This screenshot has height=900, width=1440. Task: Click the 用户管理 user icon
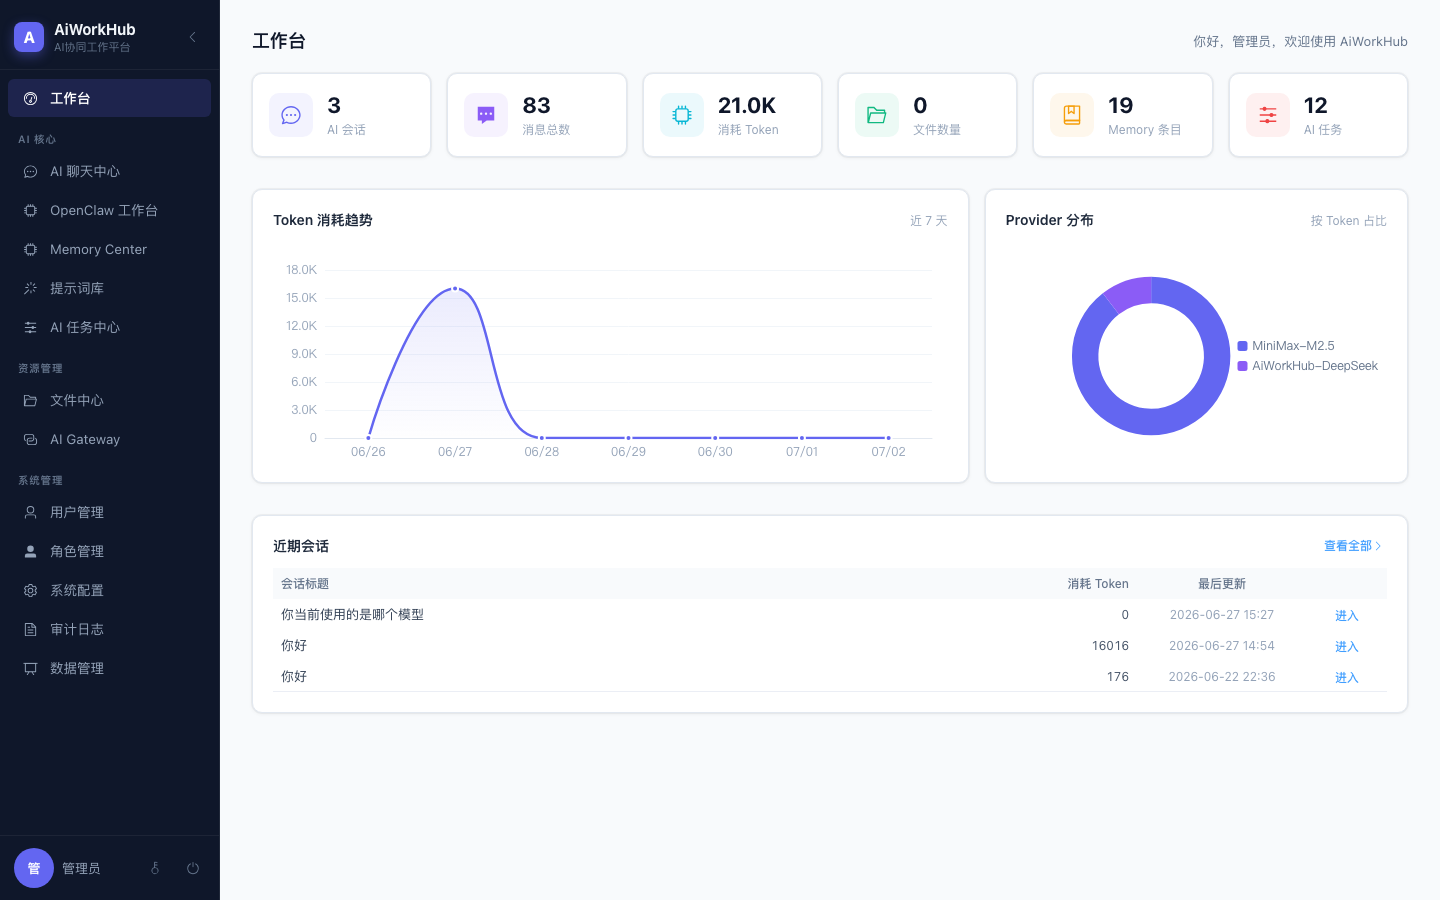[30, 512]
